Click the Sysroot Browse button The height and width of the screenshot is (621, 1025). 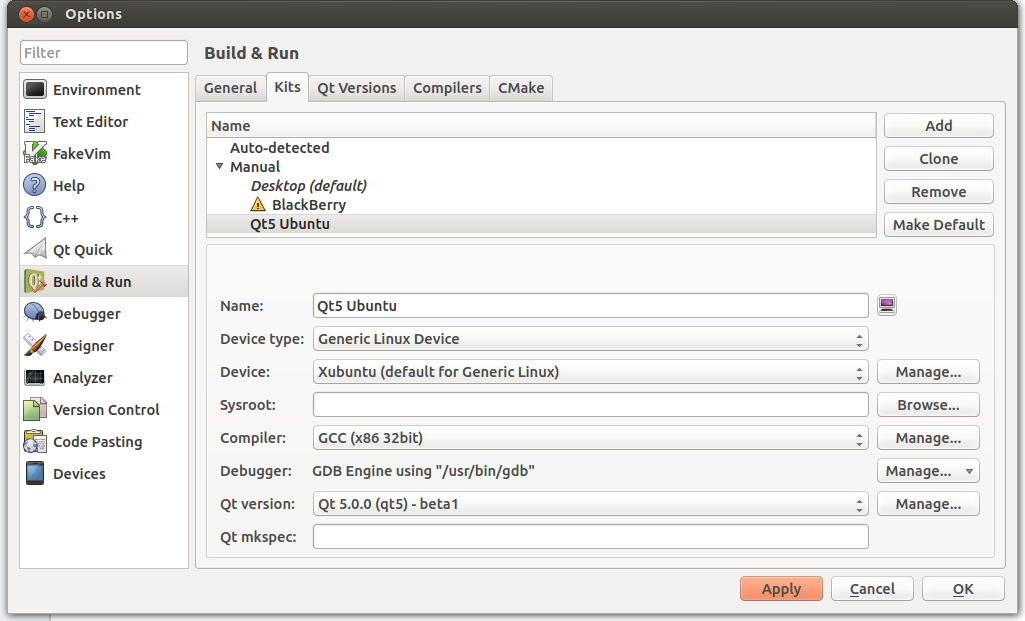(928, 405)
